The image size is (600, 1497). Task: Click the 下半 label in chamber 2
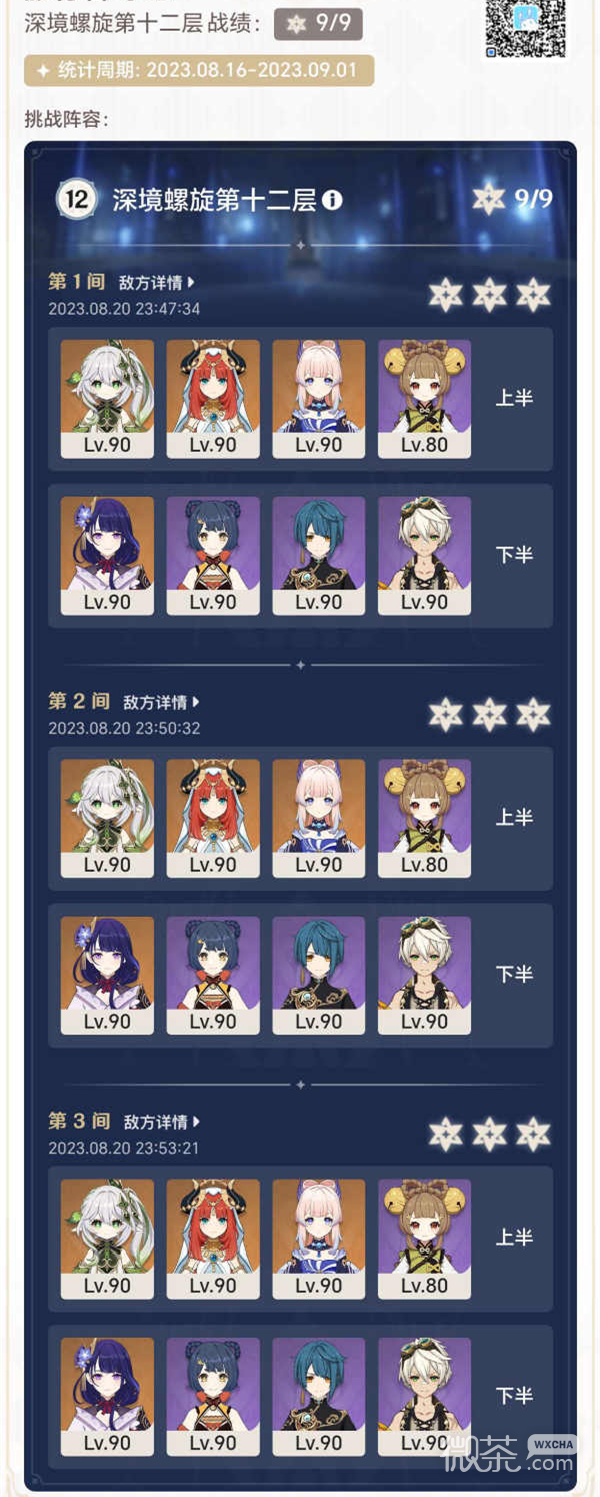514,974
